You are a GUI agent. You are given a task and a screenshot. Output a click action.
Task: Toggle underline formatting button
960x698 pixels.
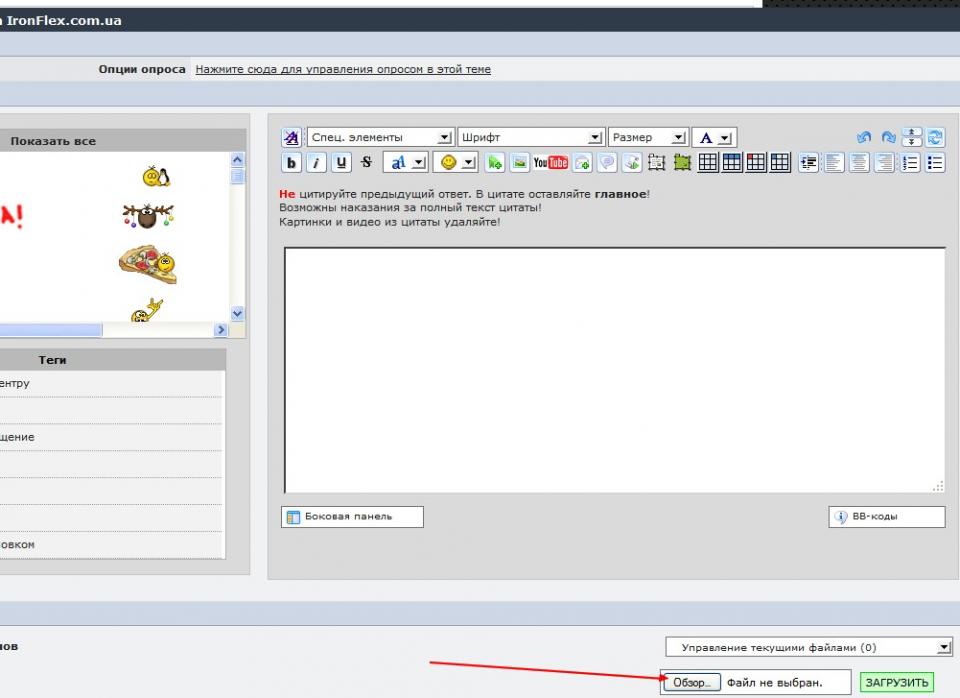tap(341, 163)
